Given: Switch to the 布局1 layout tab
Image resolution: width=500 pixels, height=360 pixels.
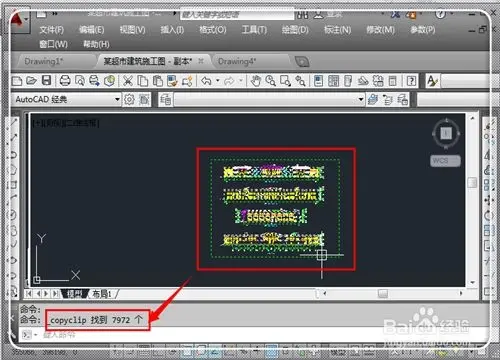Looking at the screenshot, I should tap(102, 294).
